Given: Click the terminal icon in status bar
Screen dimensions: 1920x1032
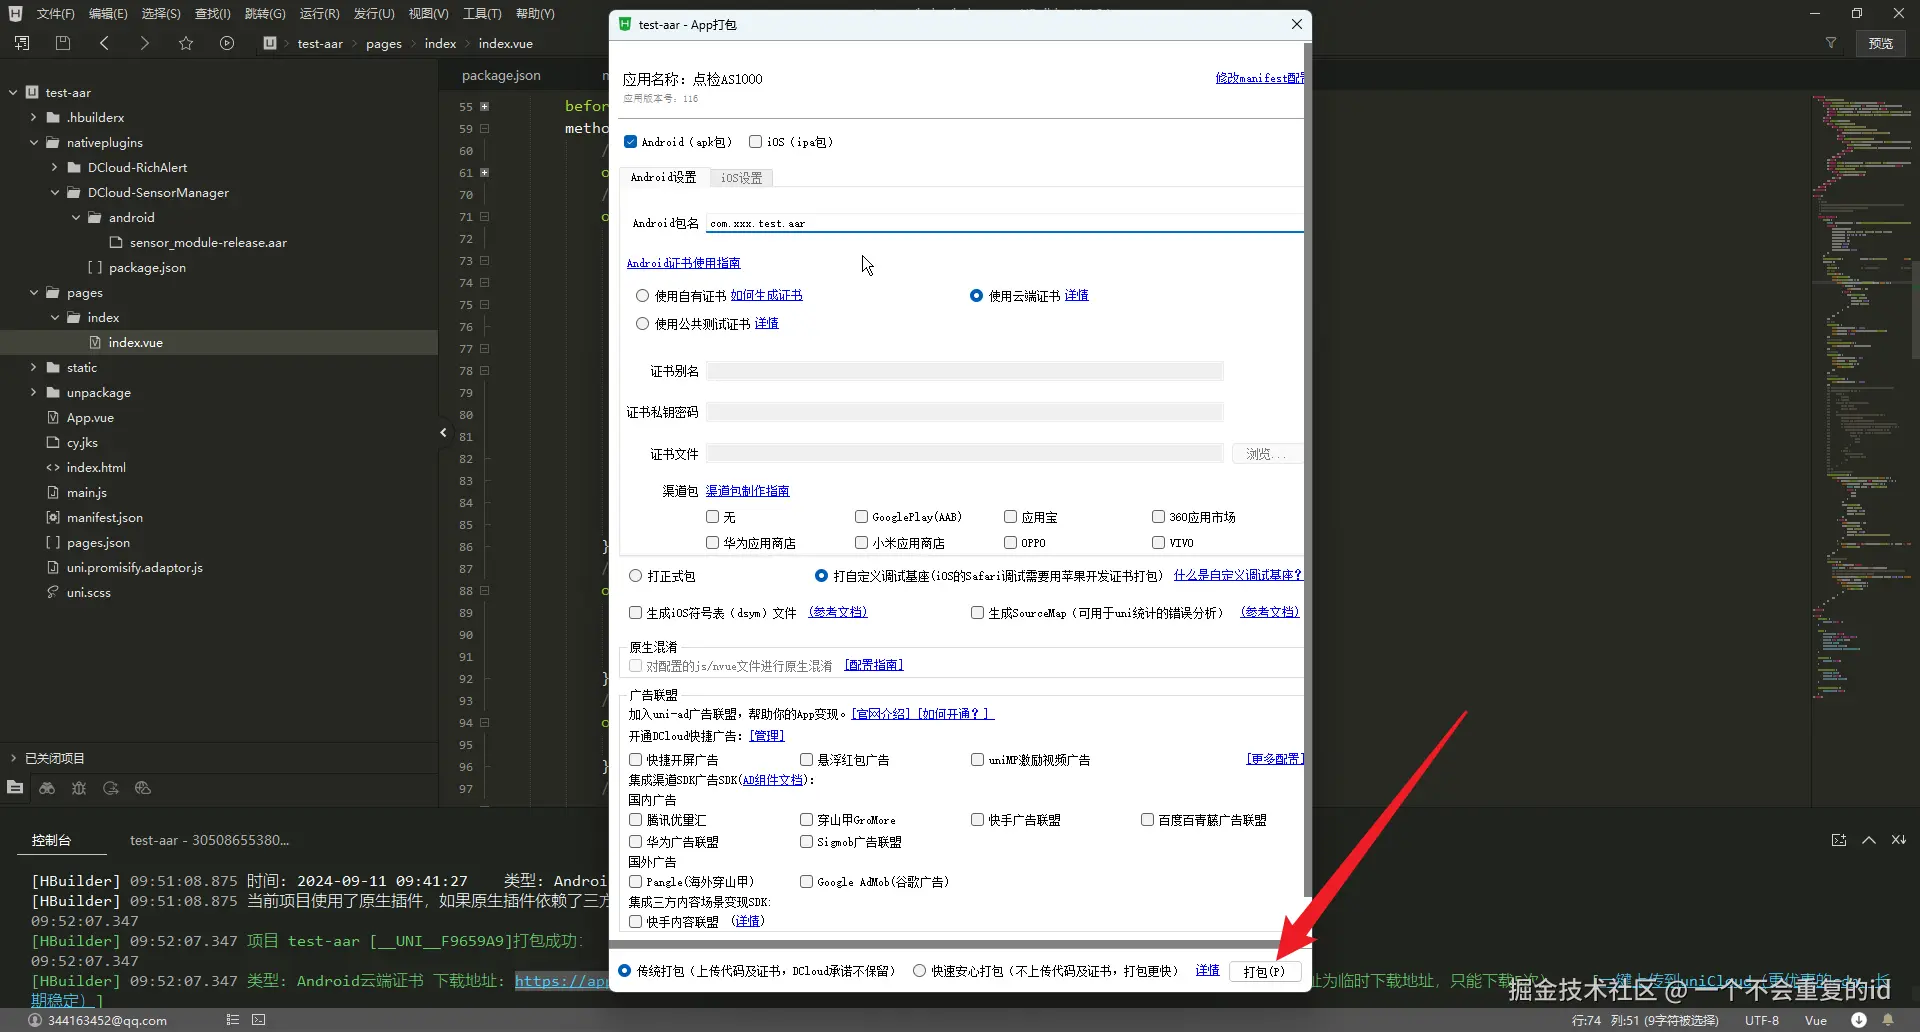Looking at the screenshot, I should pos(259,1020).
